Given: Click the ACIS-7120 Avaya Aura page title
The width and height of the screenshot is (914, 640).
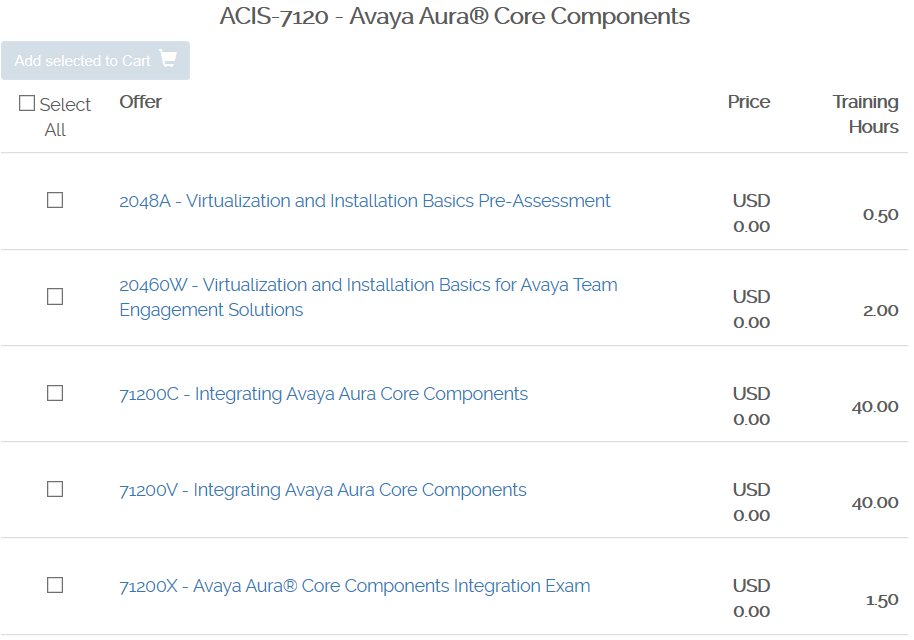Looking at the screenshot, I should [455, 17].
